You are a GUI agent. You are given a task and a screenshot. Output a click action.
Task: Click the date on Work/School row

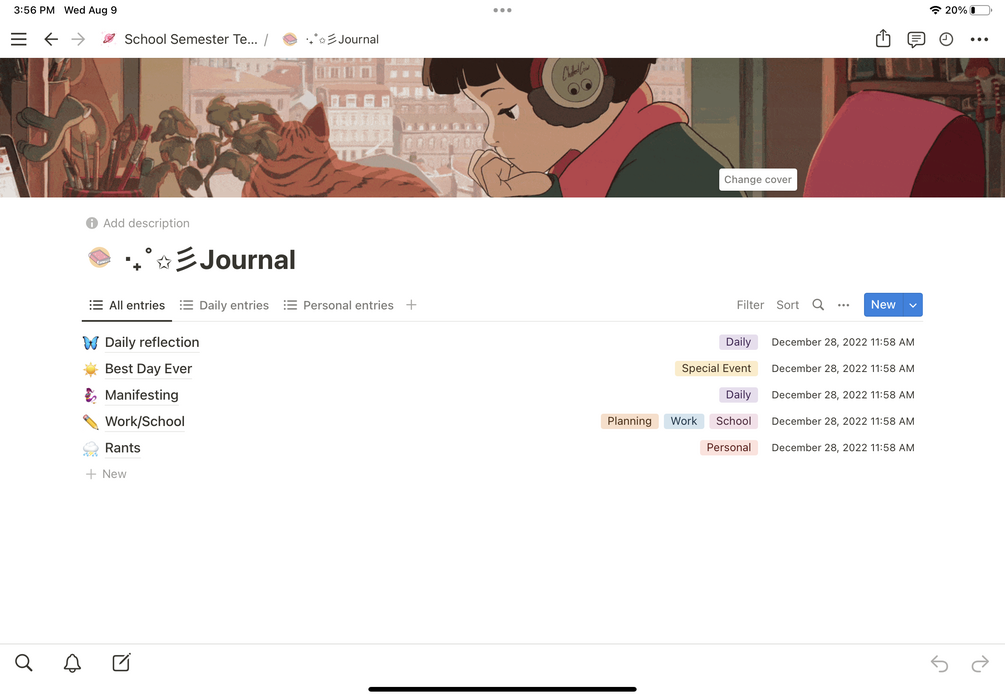843,421
